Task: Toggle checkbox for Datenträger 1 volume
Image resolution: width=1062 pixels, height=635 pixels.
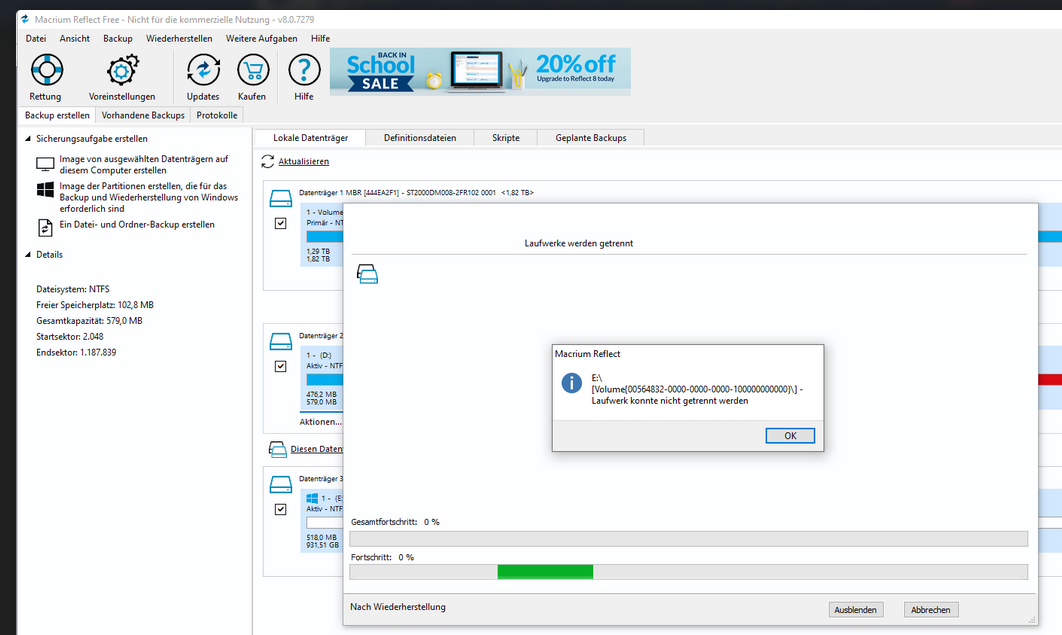Action: pyautogui.click(x=280, y=223)
